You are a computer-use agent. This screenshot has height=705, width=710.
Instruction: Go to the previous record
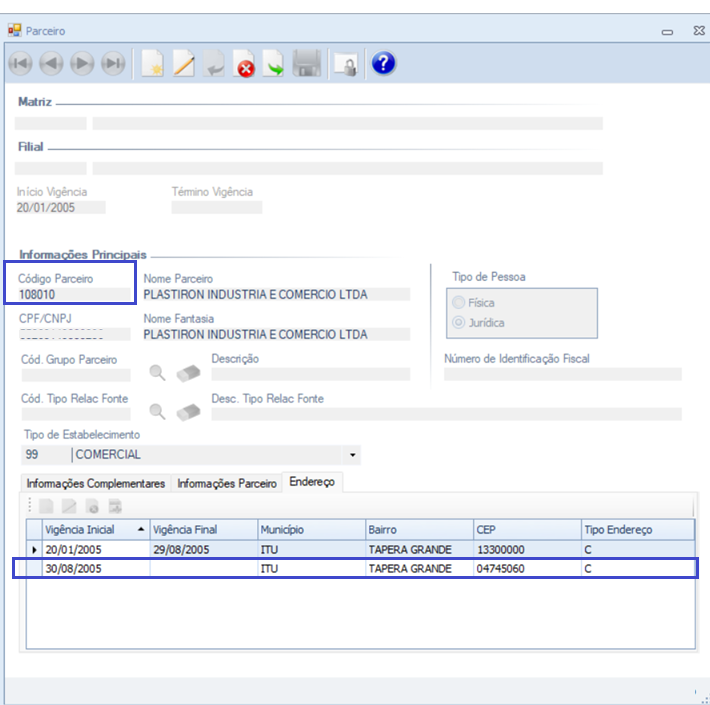(51, 64)
